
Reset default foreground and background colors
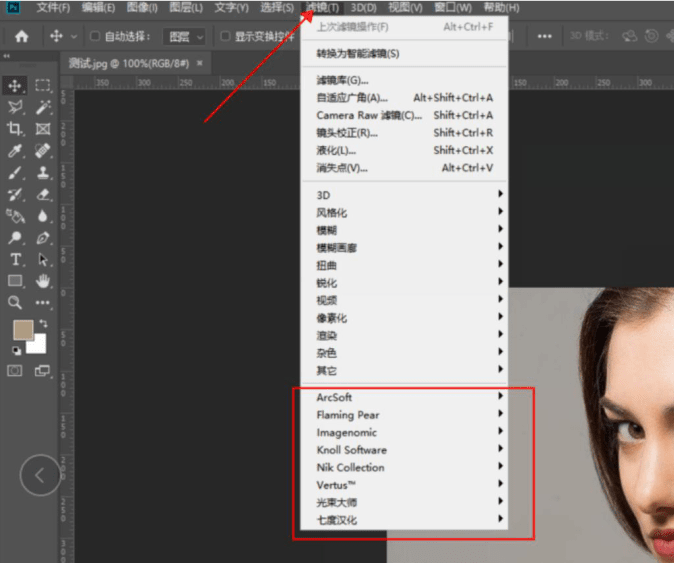click(x=16, y=351)
